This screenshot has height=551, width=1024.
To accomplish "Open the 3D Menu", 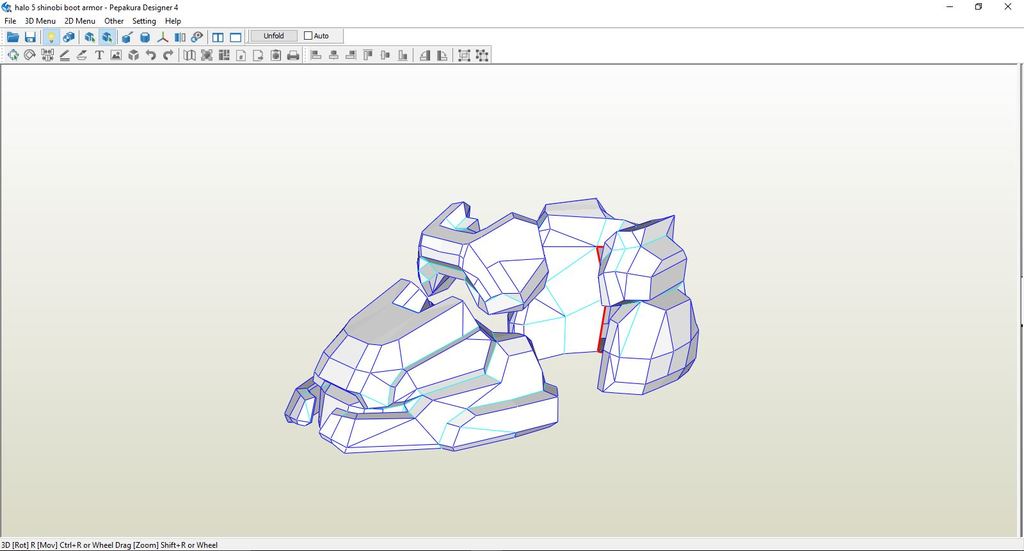I will [40, 21].
